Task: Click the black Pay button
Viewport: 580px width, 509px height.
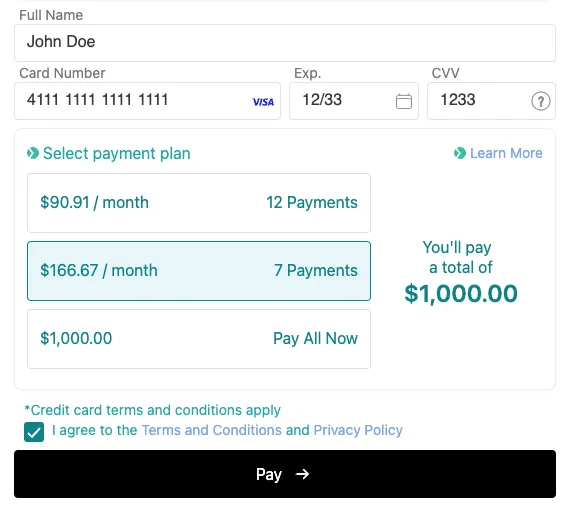Action: (x=285, y=474)
